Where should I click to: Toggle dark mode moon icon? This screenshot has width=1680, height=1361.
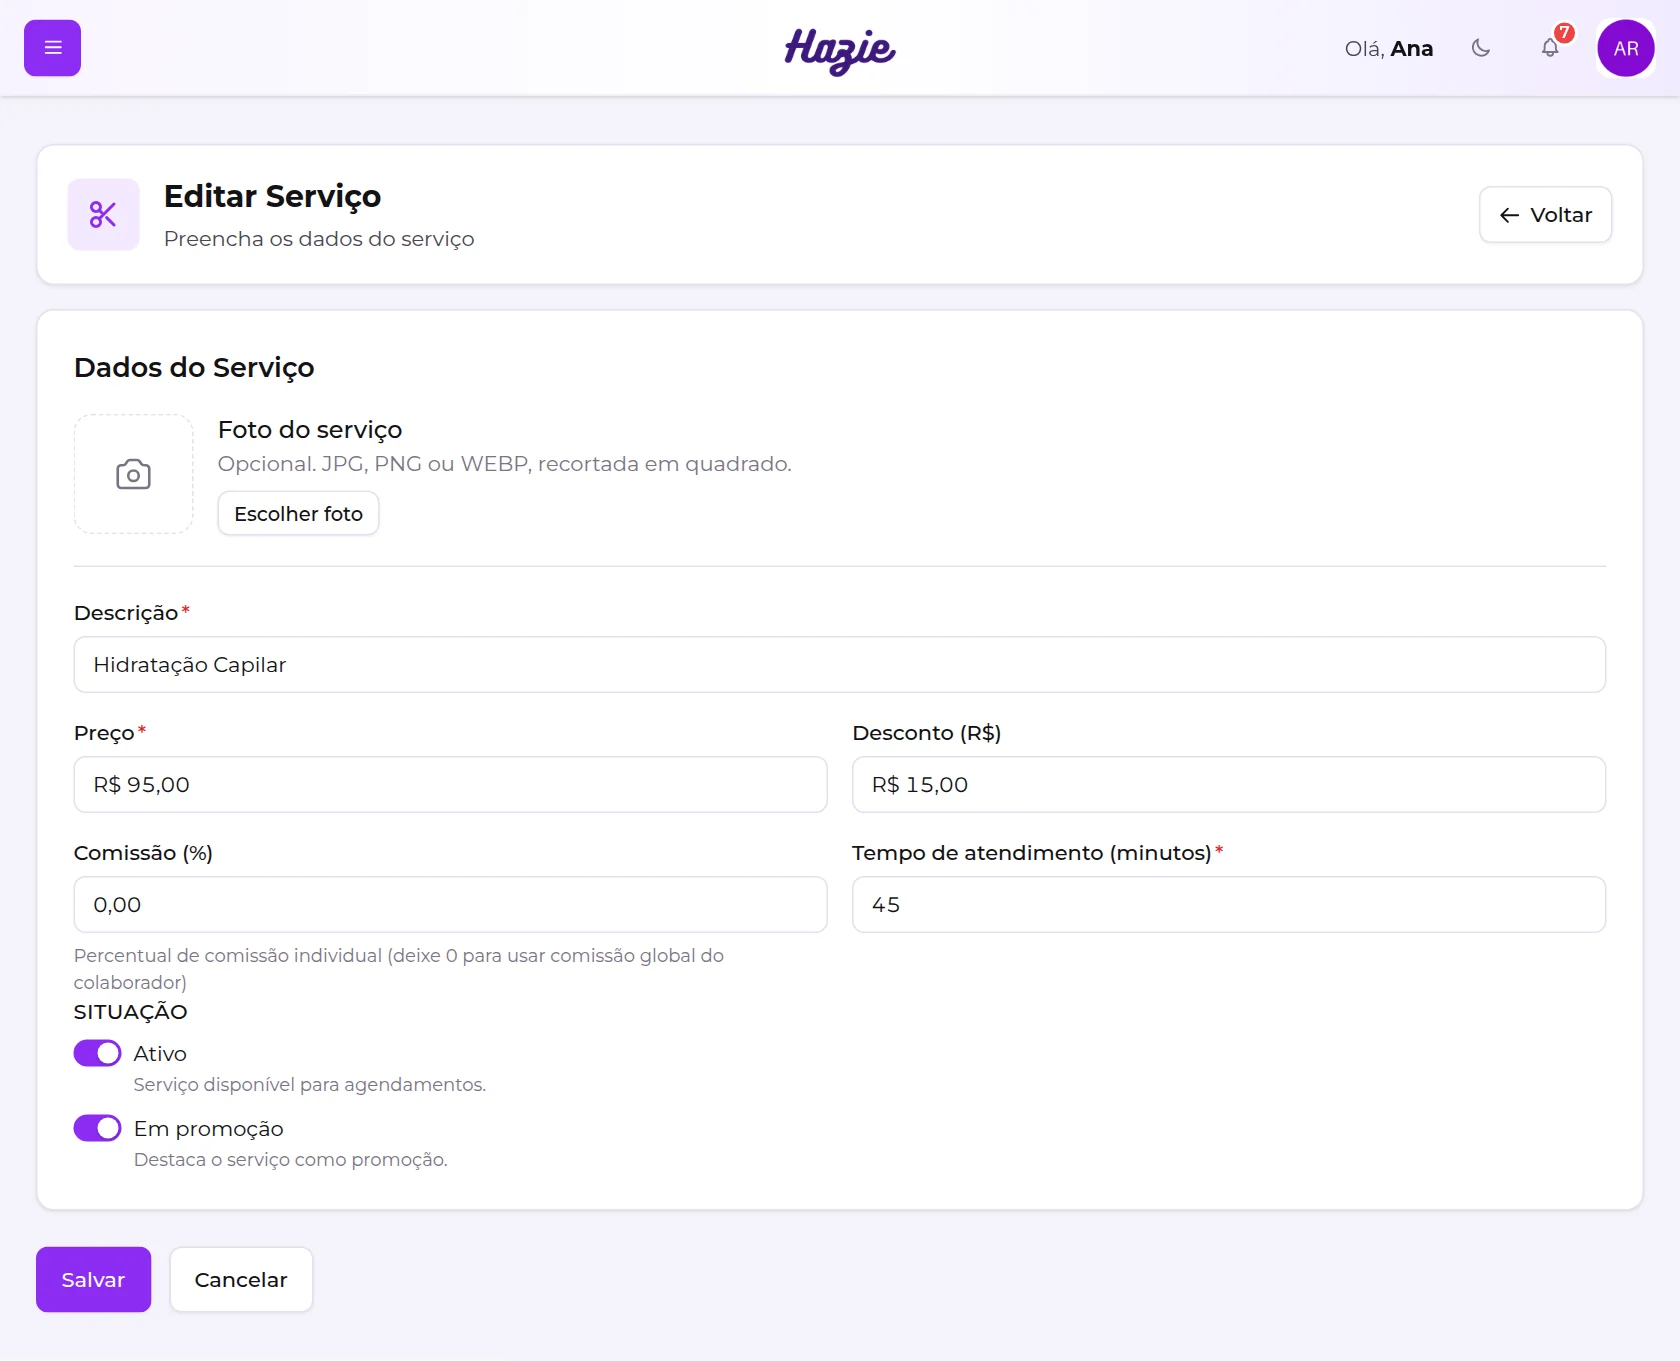tap(1481, 48)
